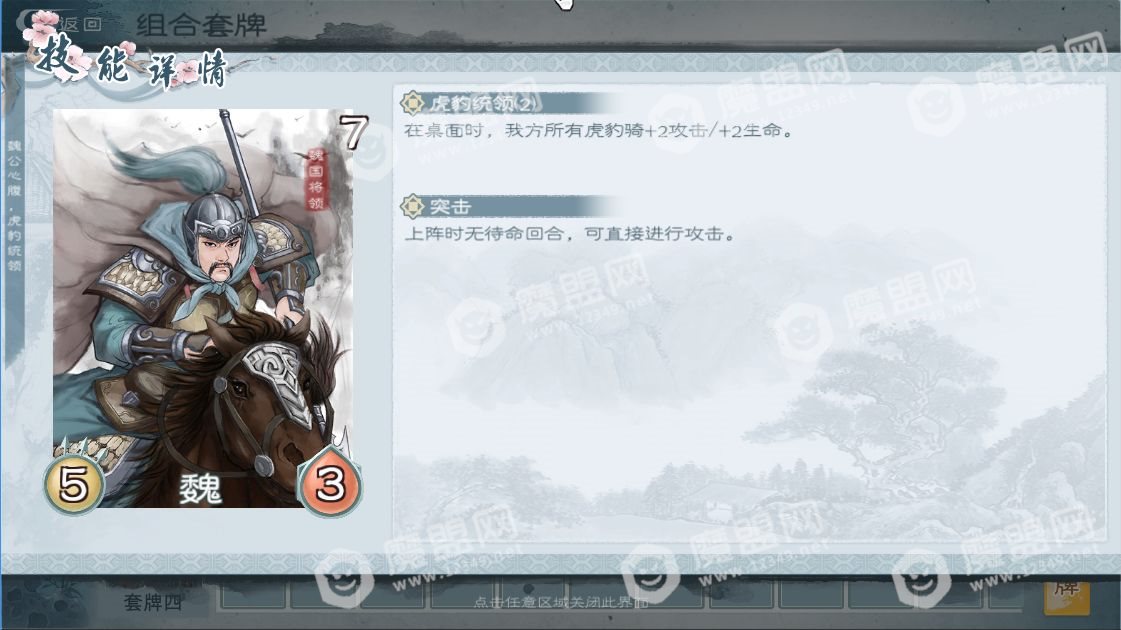Viewport: 1121px width, 630px height.
Task: Click the card cost number 7
Action: pos(353,132)
